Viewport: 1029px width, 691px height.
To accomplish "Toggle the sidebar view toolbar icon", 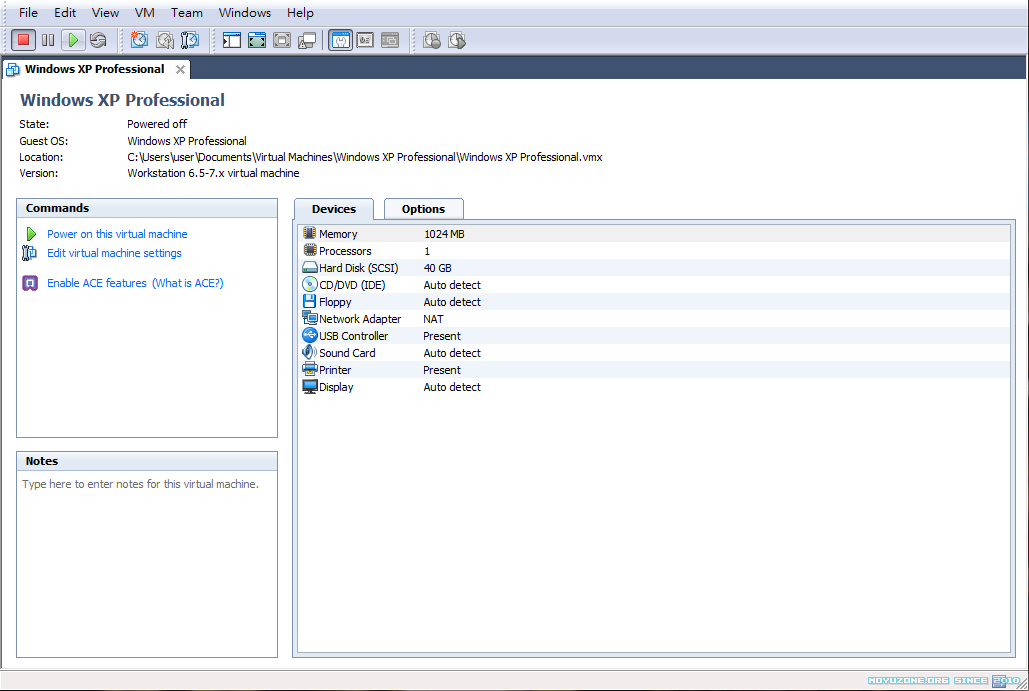I will (232, 40).
